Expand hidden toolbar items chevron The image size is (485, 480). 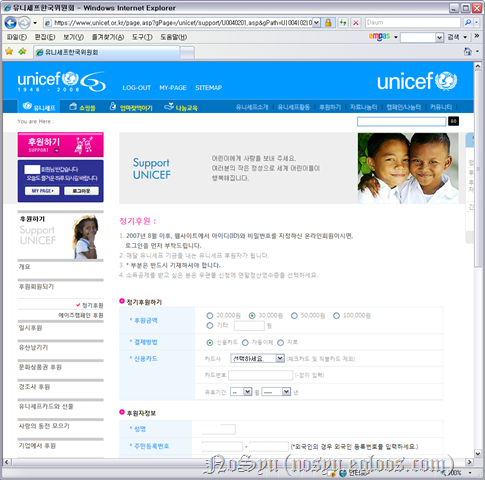[477, 36]
